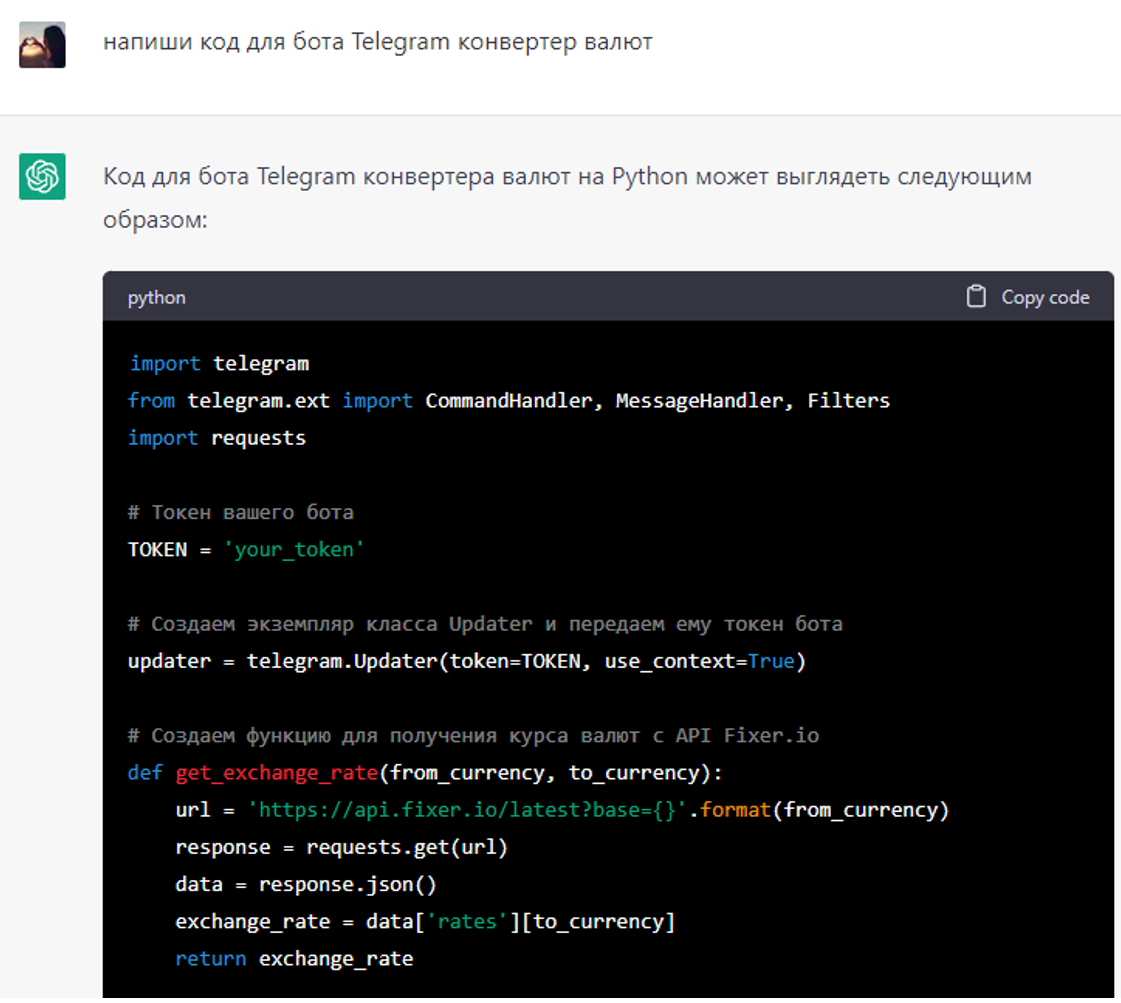Click the line "data = response.json()"
This screenshot has width=1121, height=1003.
coord(306,884)
